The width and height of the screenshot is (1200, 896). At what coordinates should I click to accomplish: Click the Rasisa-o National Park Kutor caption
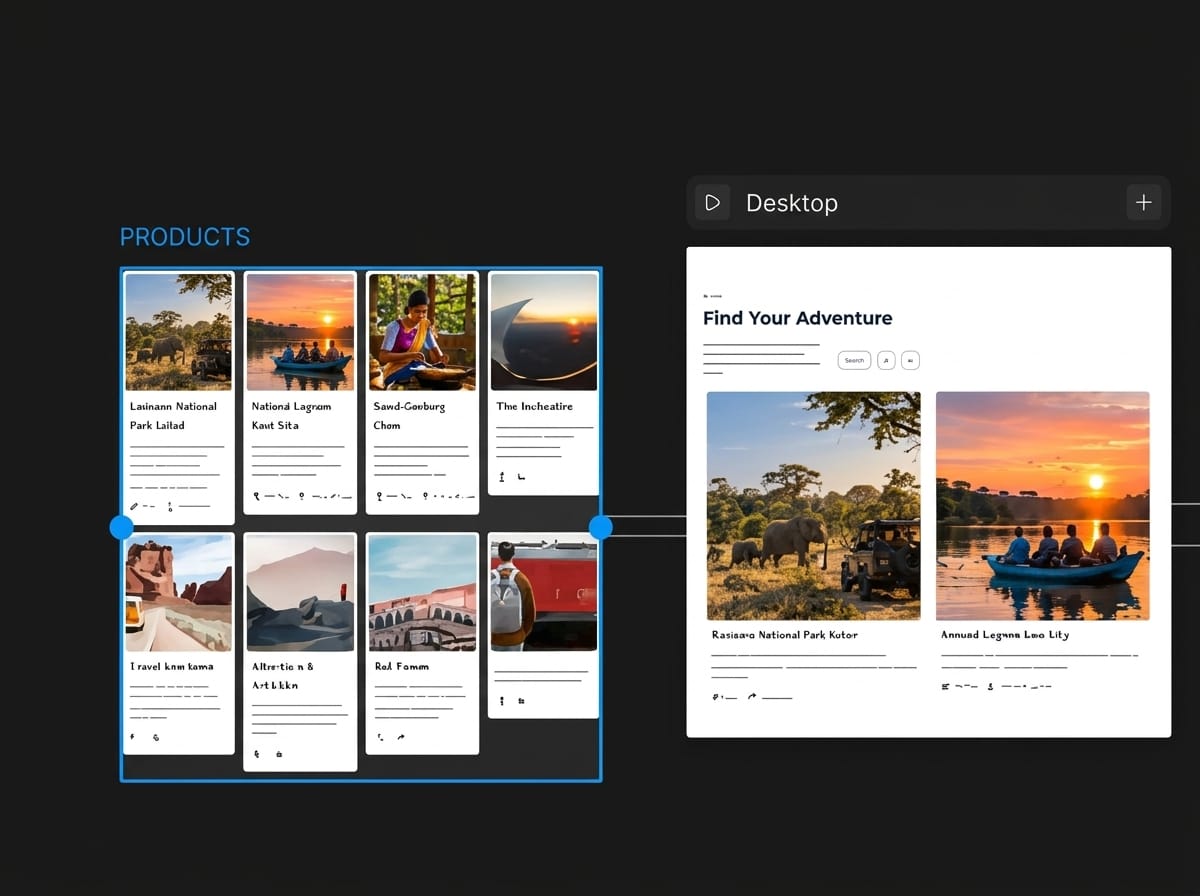[785, 634]
